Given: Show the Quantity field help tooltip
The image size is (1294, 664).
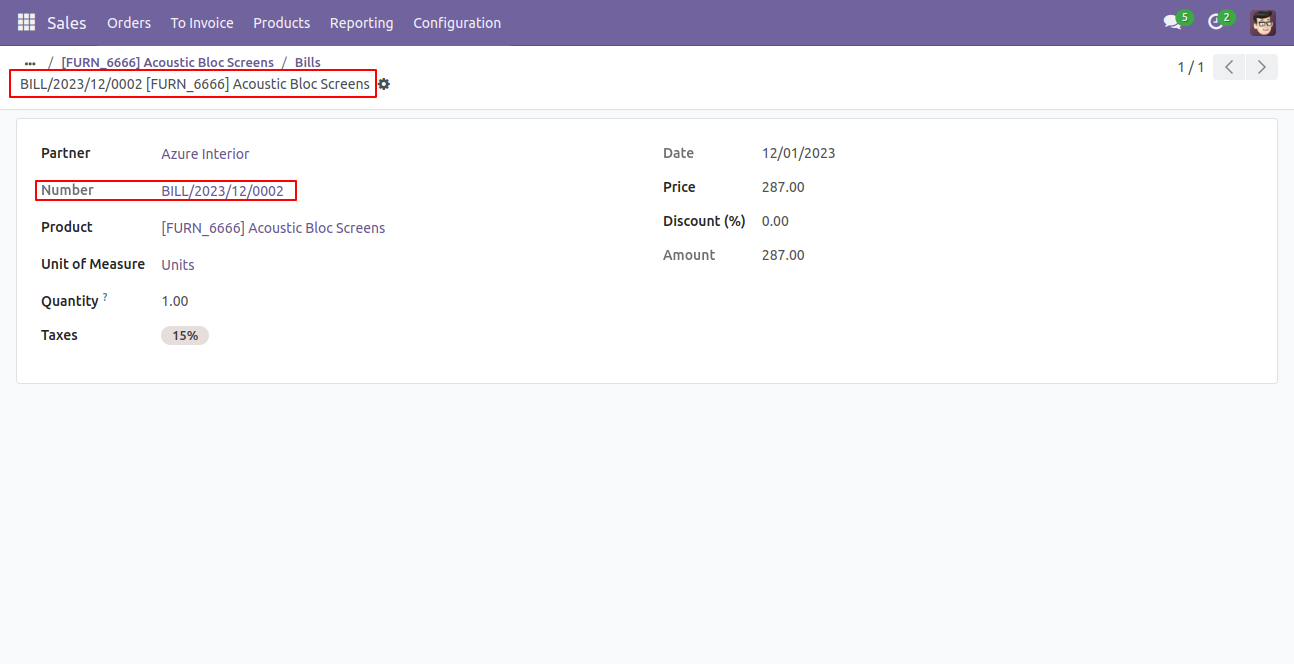Looking at the screenshot, I should tap(105, 297).
